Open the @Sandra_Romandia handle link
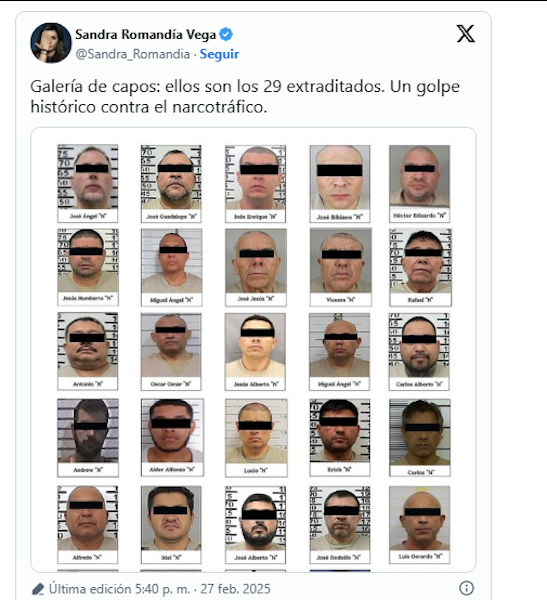The width and height of the screenshot is (547, 600). point(132,54)
